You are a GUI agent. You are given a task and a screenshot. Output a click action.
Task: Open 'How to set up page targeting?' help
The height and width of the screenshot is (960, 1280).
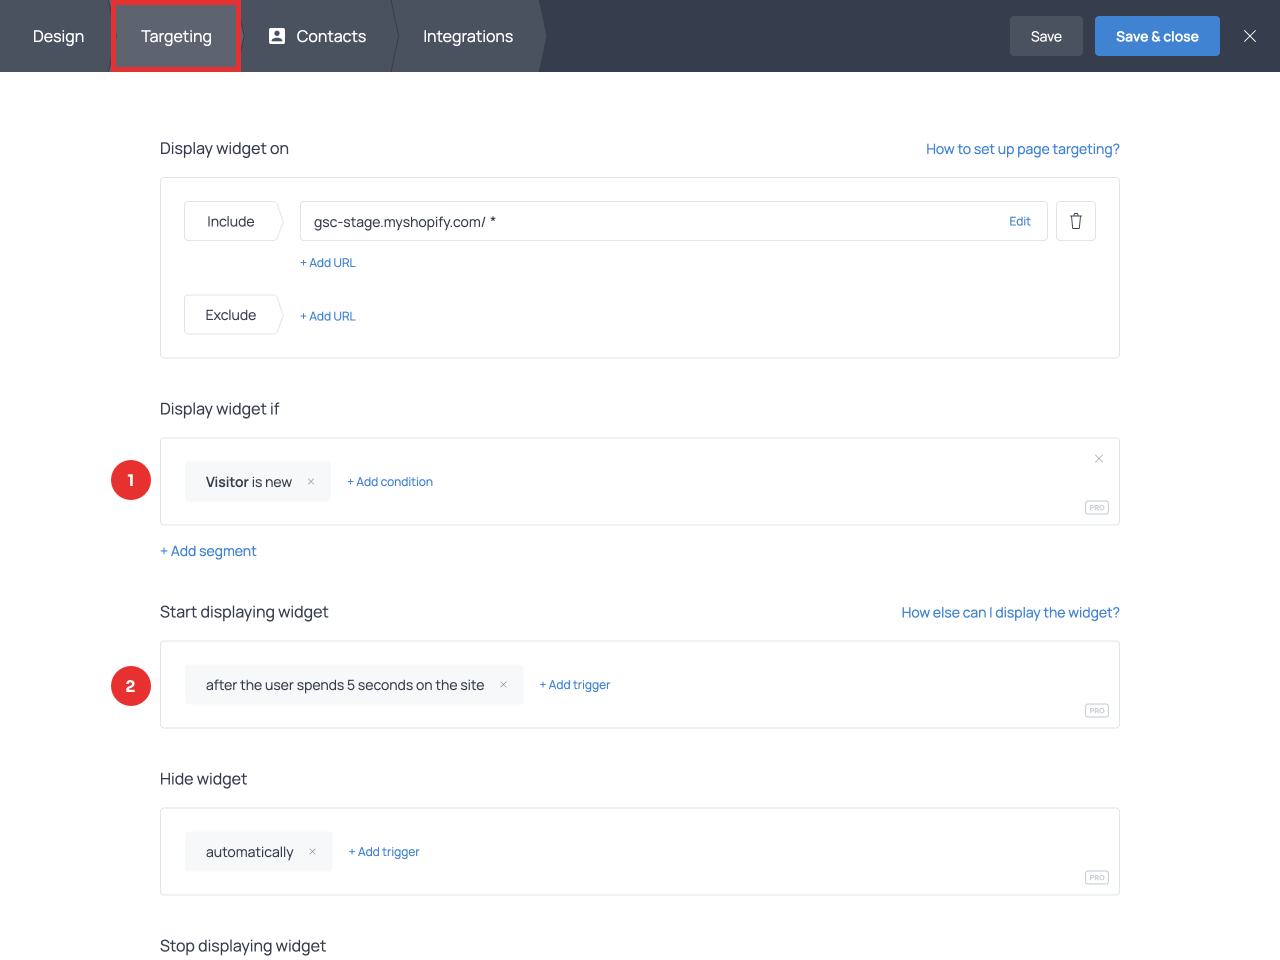[x=1022, y=149]
